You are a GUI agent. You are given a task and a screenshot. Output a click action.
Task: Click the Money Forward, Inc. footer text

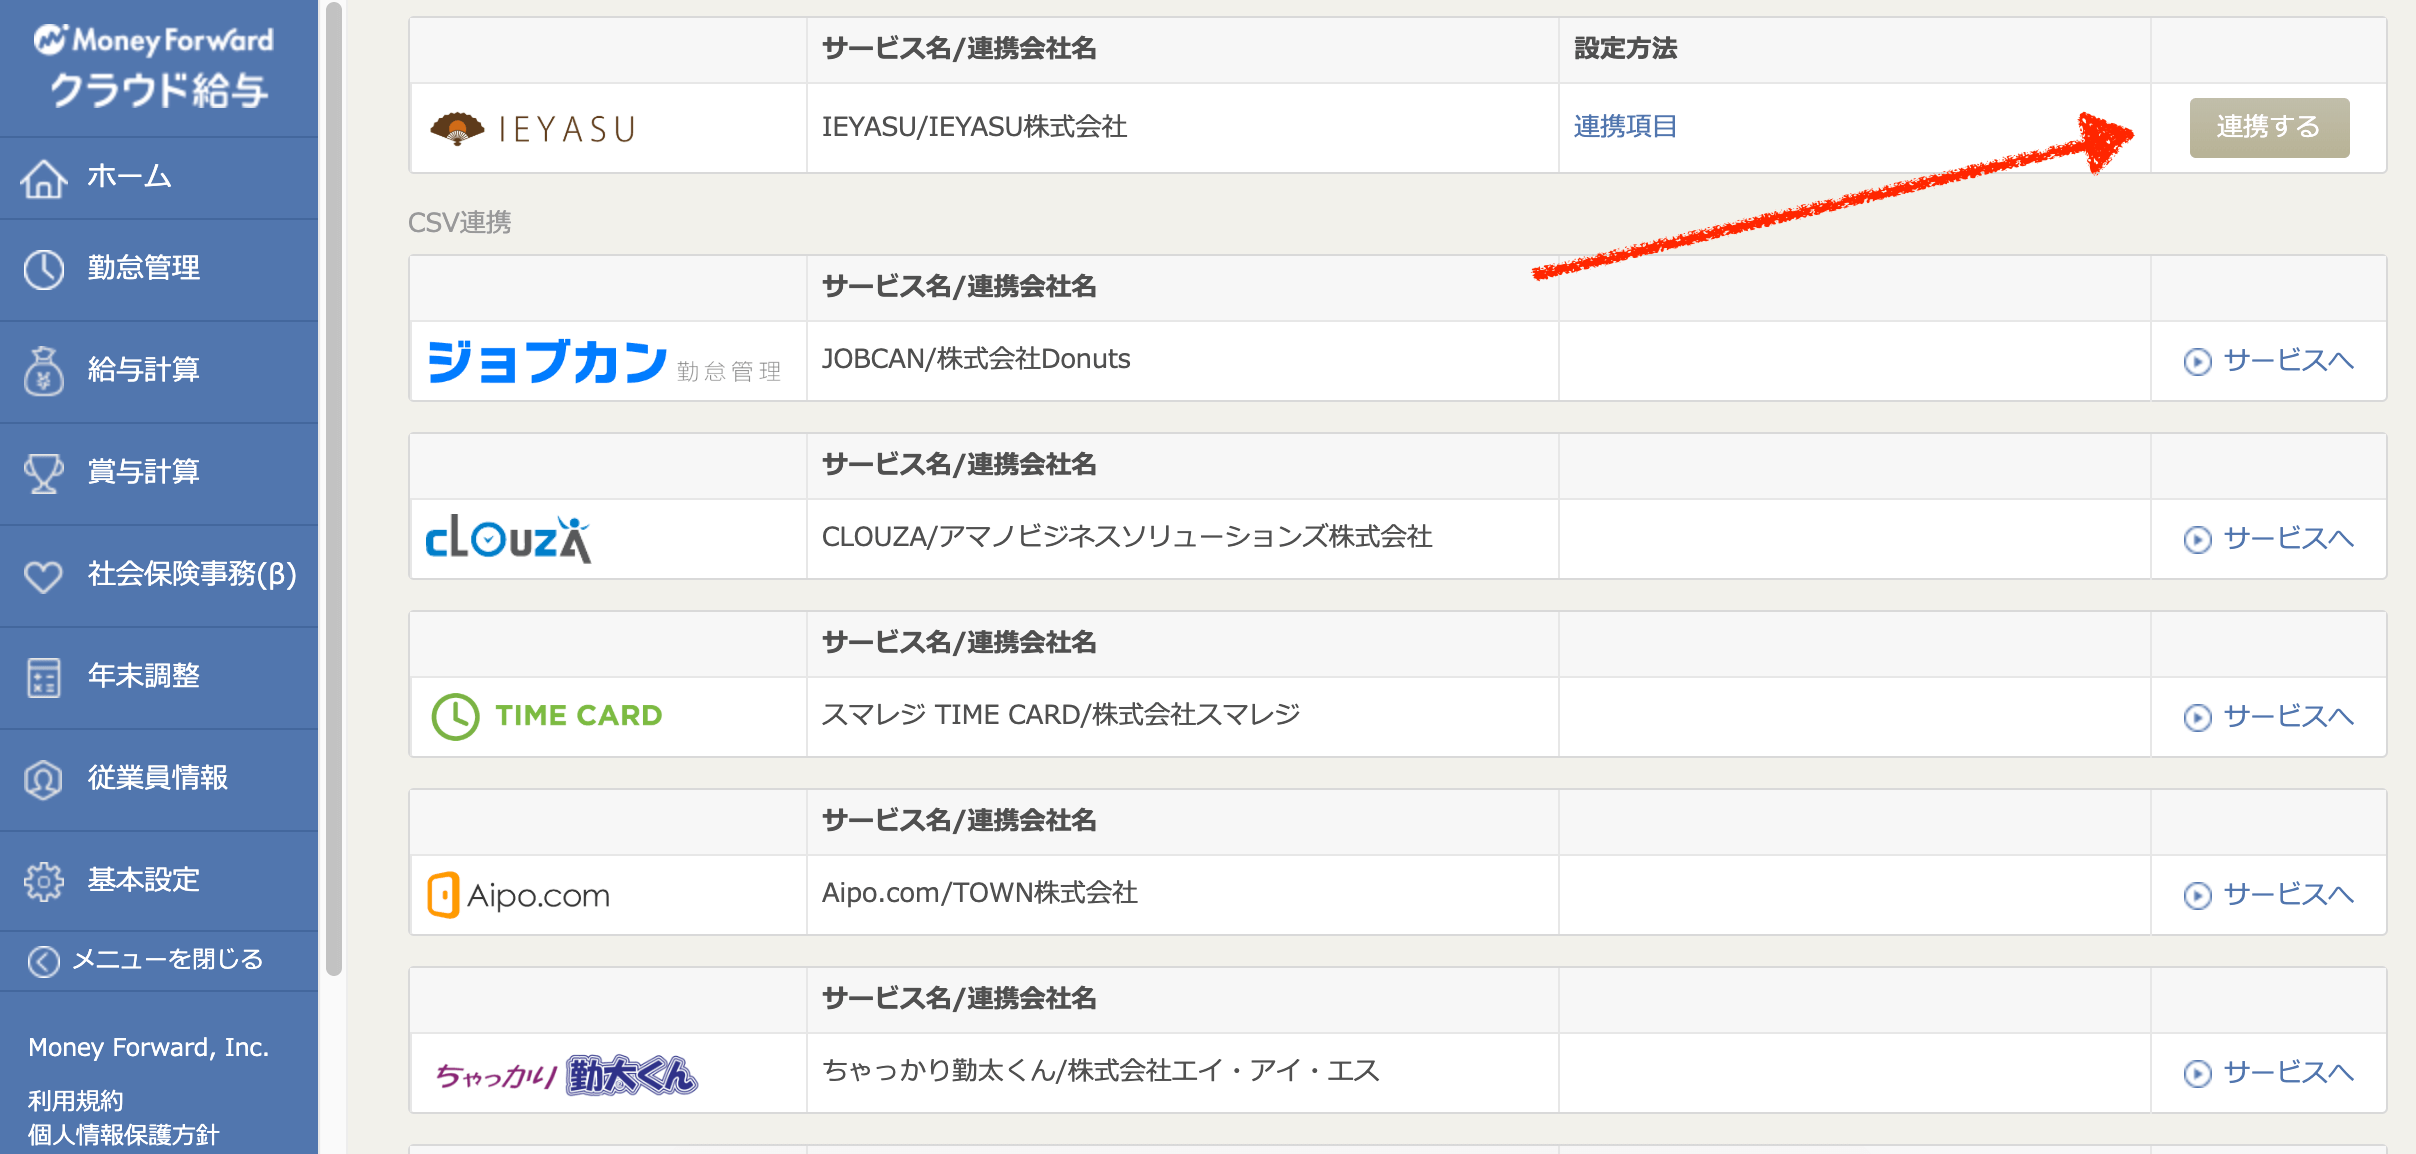coord(148,1048)
